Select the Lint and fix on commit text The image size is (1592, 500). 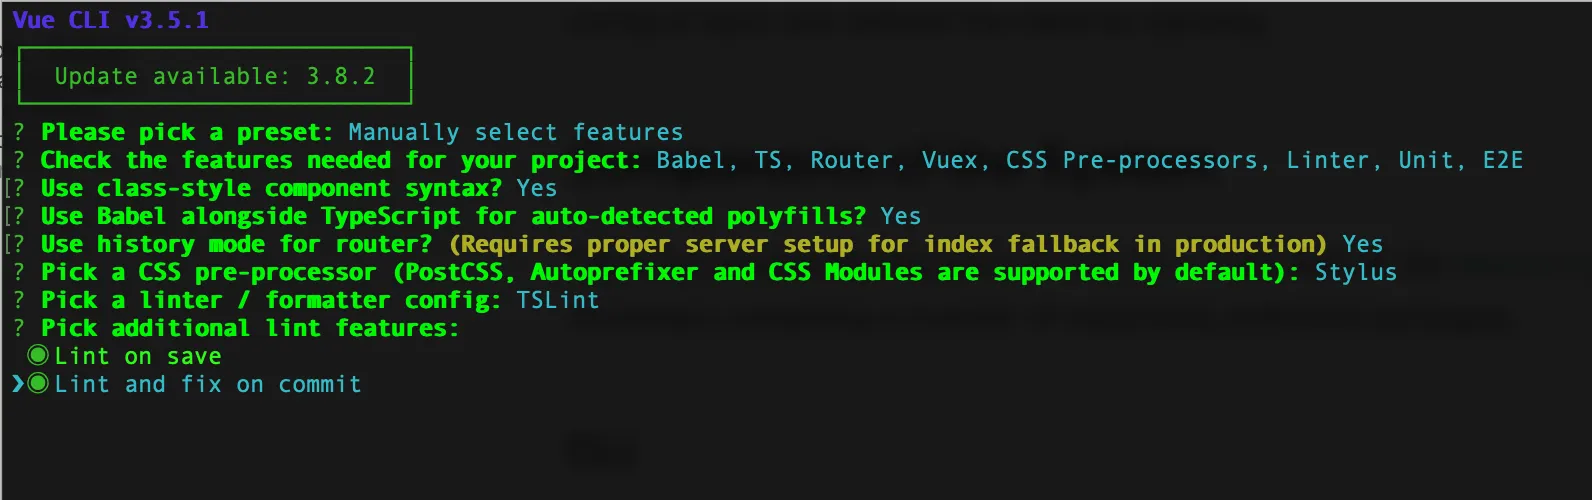(208, 384)
